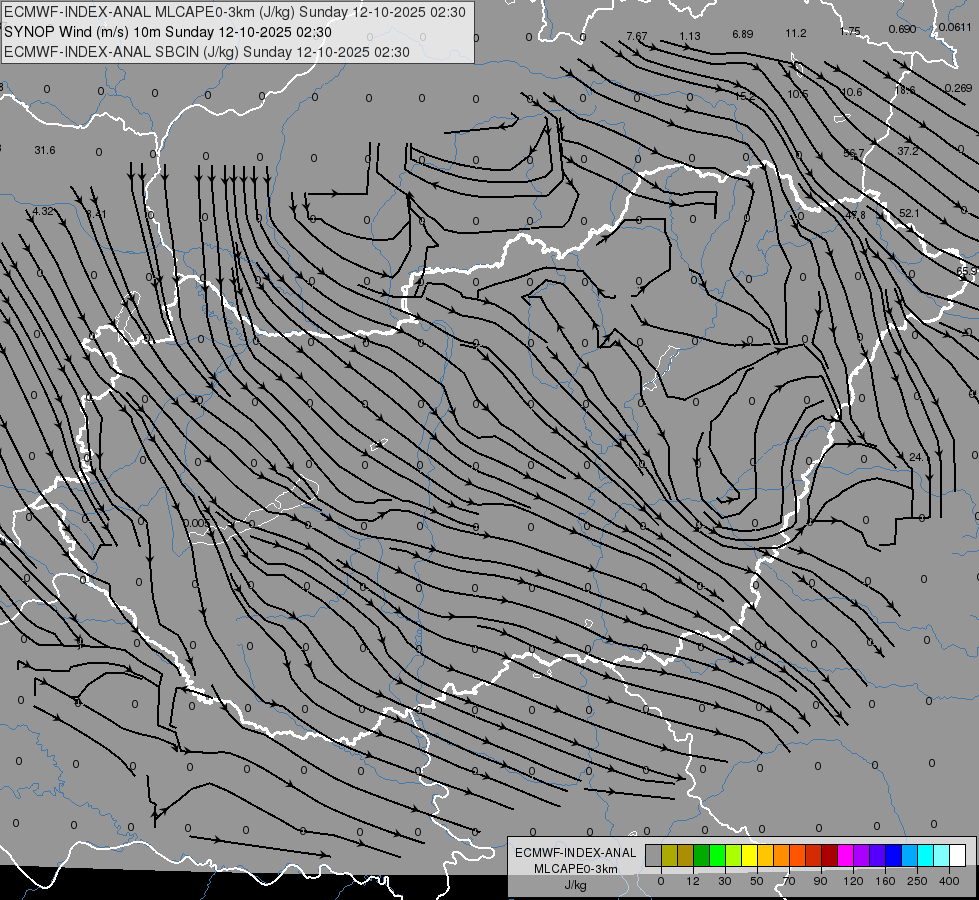Pick the brick-red legend swatch
979x900 pixels.
814,855
